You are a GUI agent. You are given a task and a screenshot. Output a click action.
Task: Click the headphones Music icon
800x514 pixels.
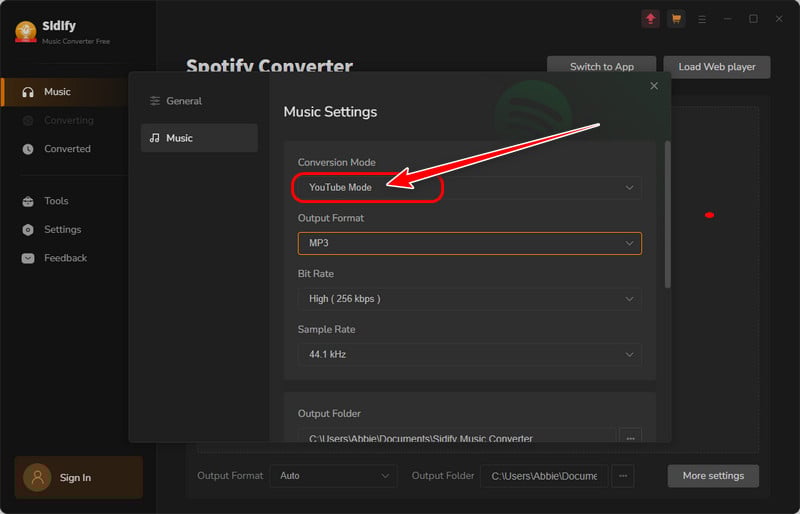28,92
